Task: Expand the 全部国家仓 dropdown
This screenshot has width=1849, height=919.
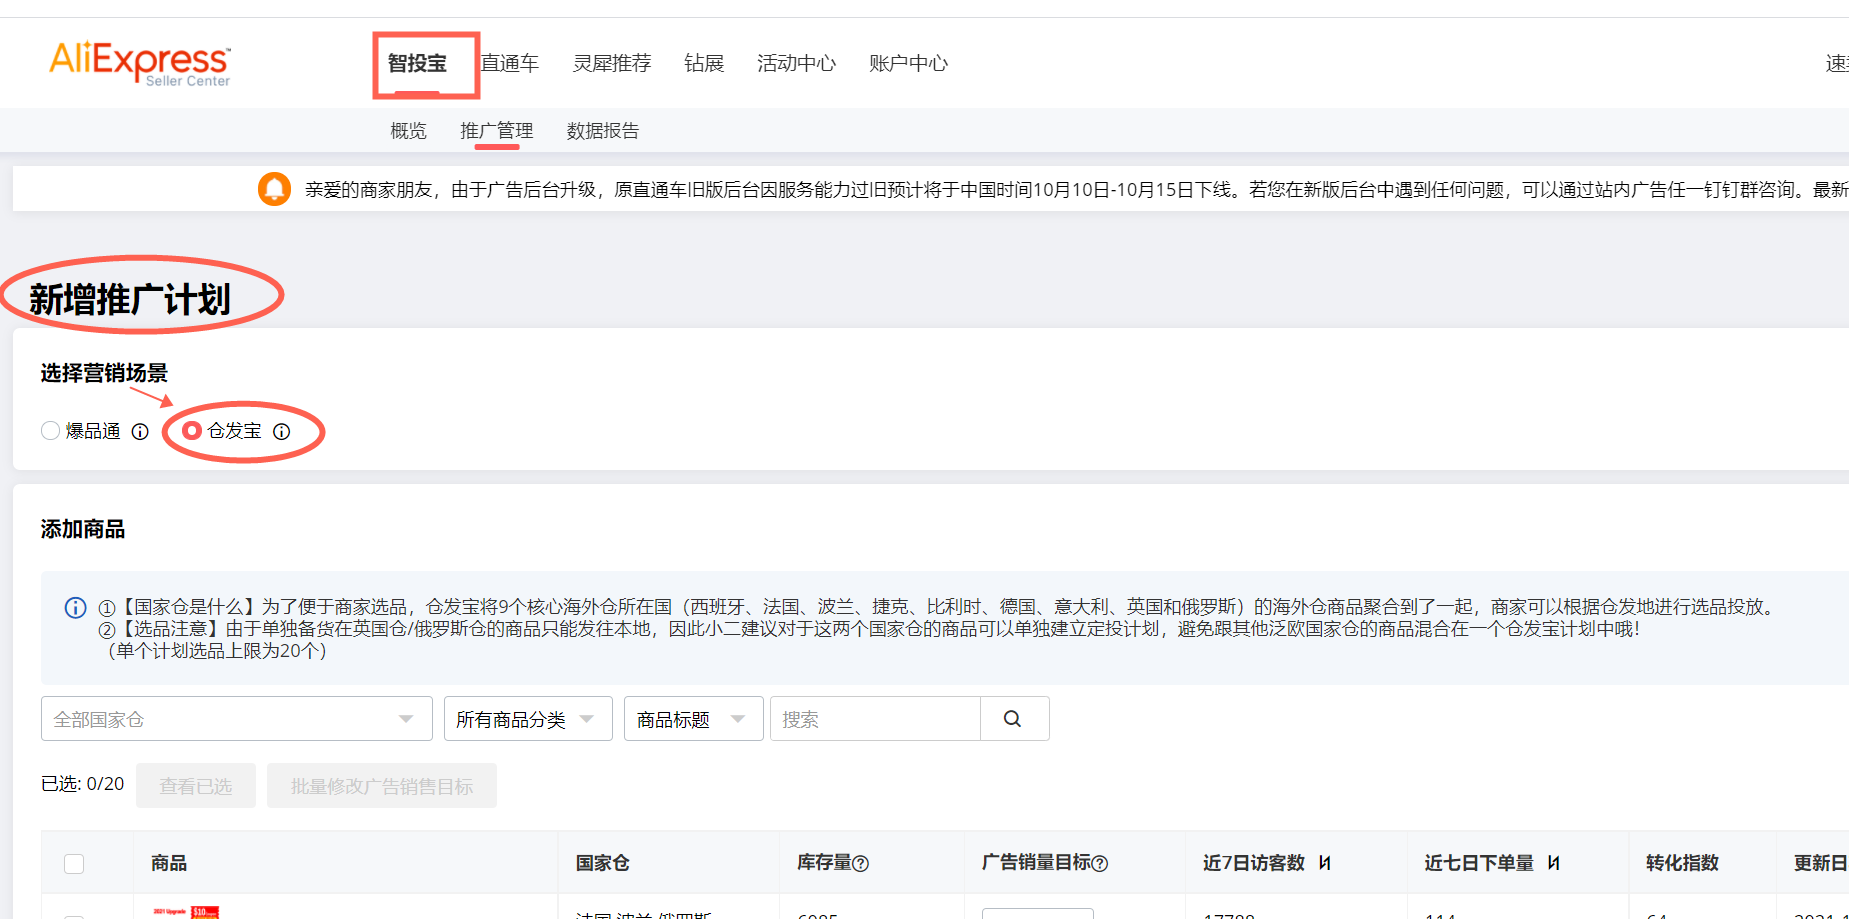Action: [x=236, y=719]
